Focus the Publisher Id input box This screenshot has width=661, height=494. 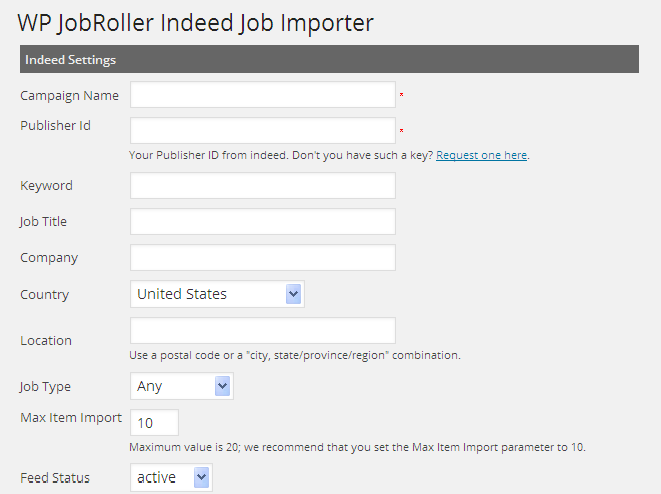(263, 131)
